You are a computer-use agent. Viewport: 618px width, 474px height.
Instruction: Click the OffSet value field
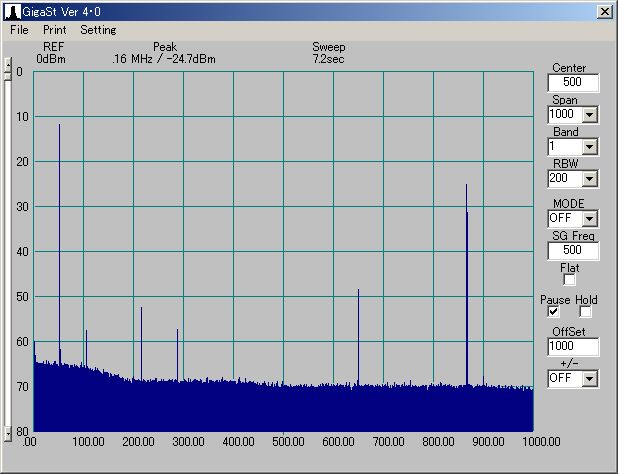[573, 347]
